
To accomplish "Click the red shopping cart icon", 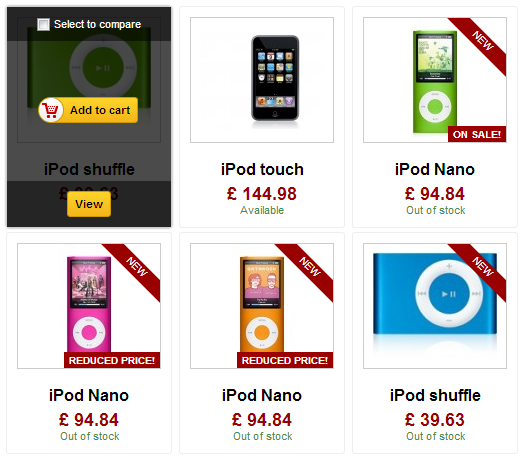I will 50,110.
